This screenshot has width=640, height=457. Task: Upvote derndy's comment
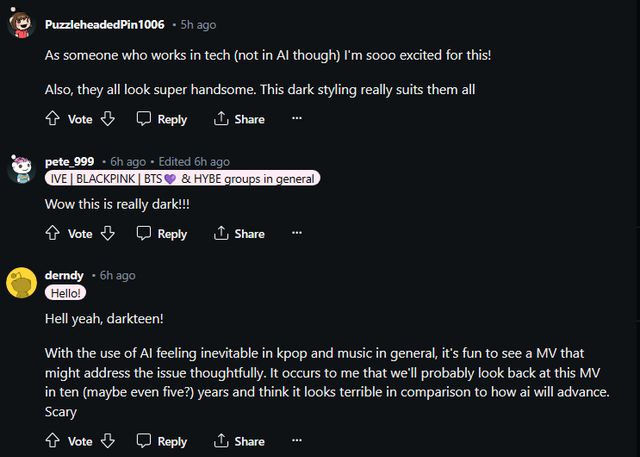click(x=53, y=441)
